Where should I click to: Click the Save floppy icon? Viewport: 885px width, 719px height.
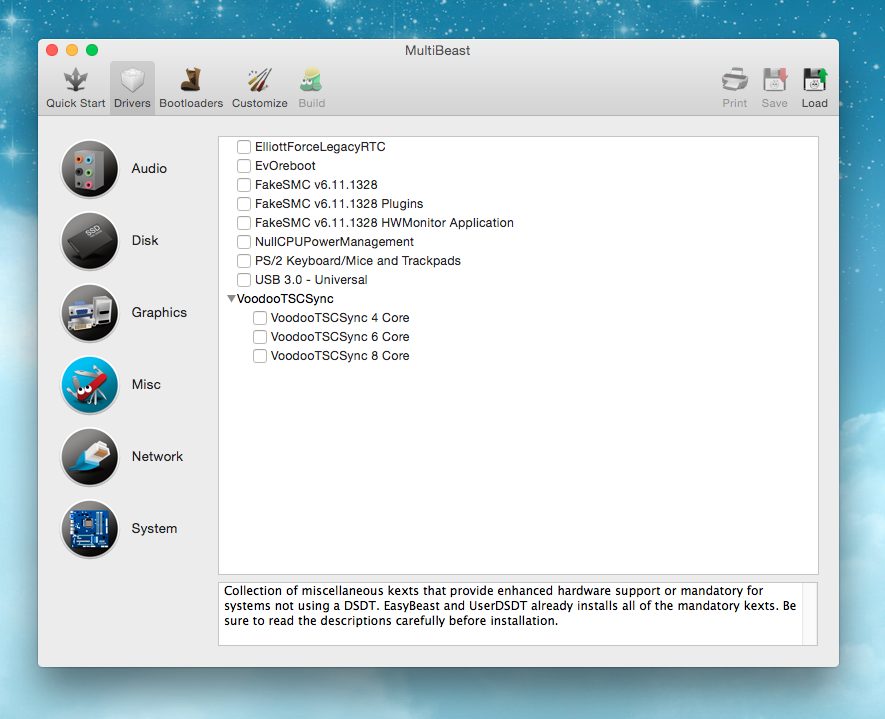(x=774, y=80)
